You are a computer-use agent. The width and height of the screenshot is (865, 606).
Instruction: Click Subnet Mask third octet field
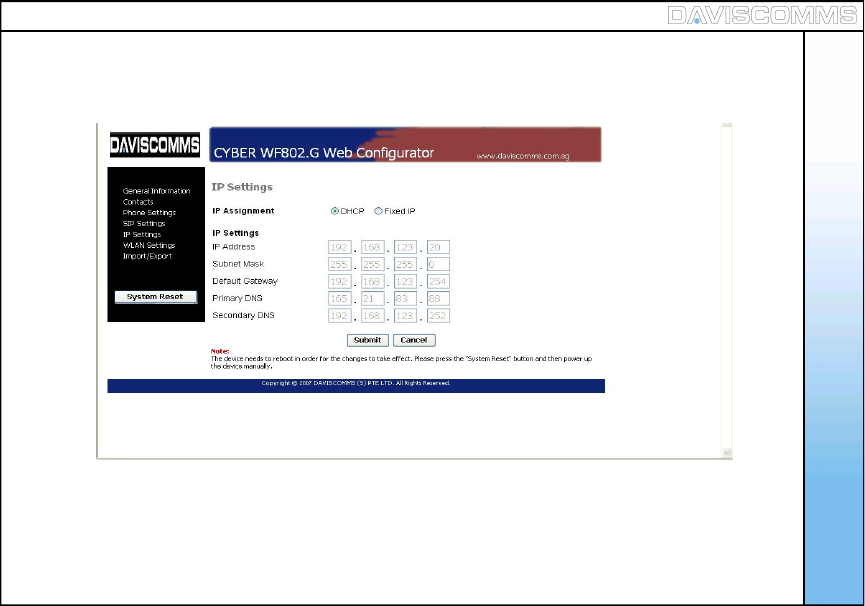405,264
